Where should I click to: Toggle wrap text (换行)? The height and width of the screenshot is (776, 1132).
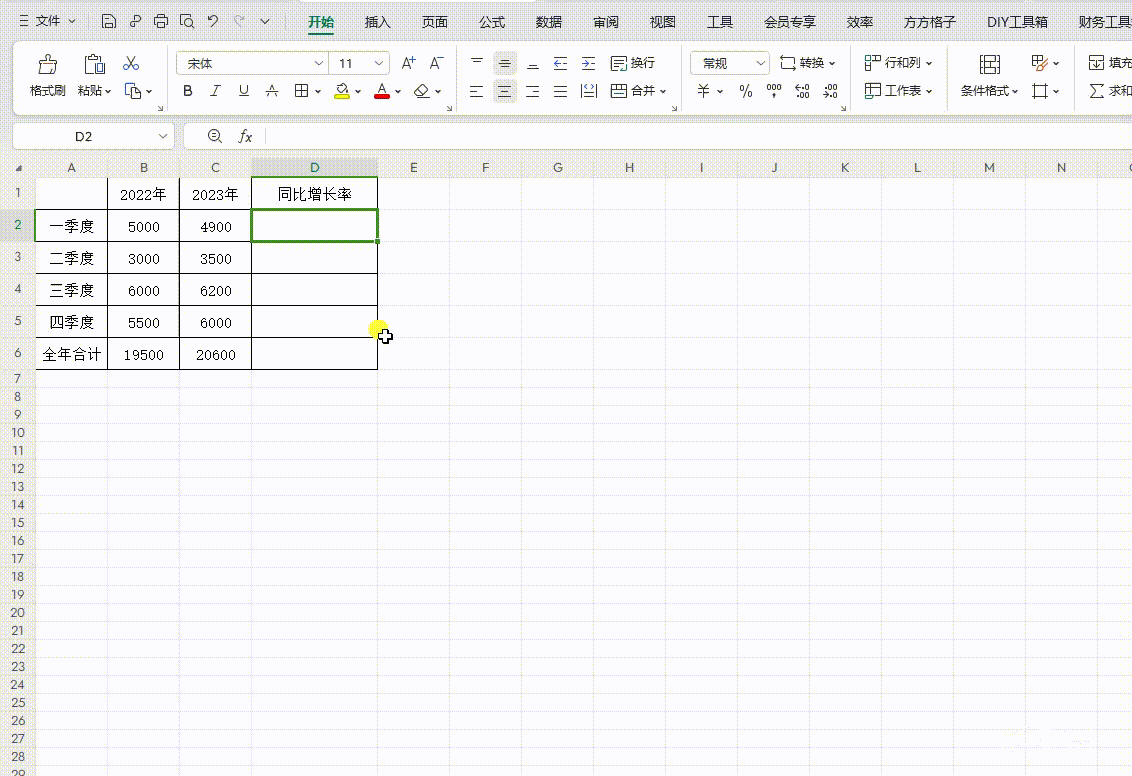click(632, 64)
